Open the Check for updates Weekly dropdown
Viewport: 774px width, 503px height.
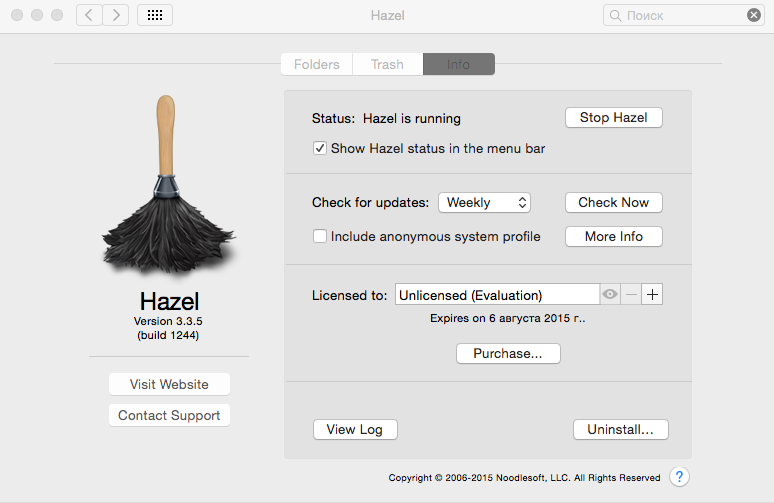tap(484, 202)
